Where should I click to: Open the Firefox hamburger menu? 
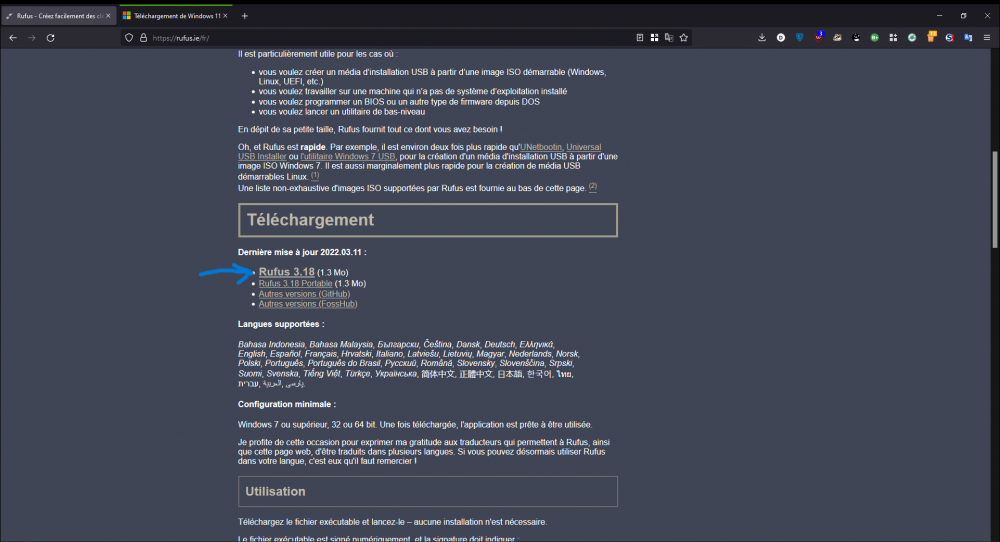[x=987, y=38]
